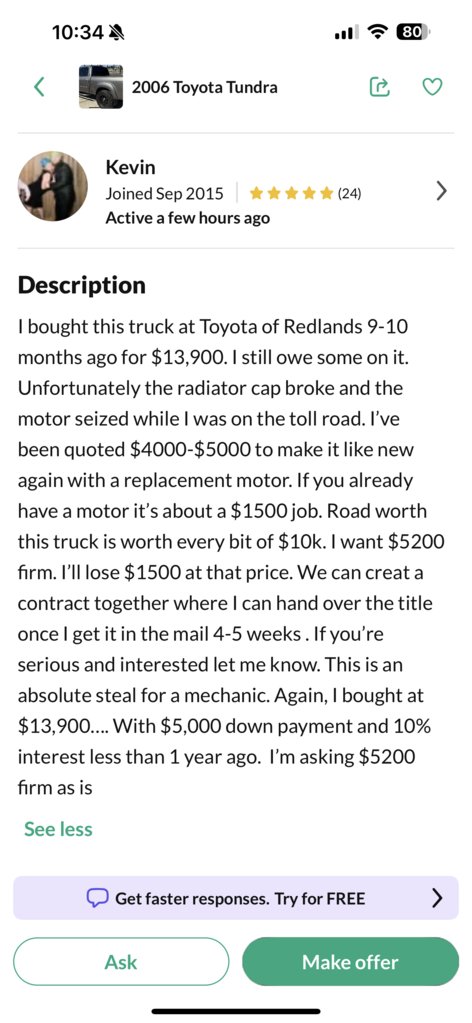Open Get faster responses Try for FREE banner

click(x=236, y=898)
